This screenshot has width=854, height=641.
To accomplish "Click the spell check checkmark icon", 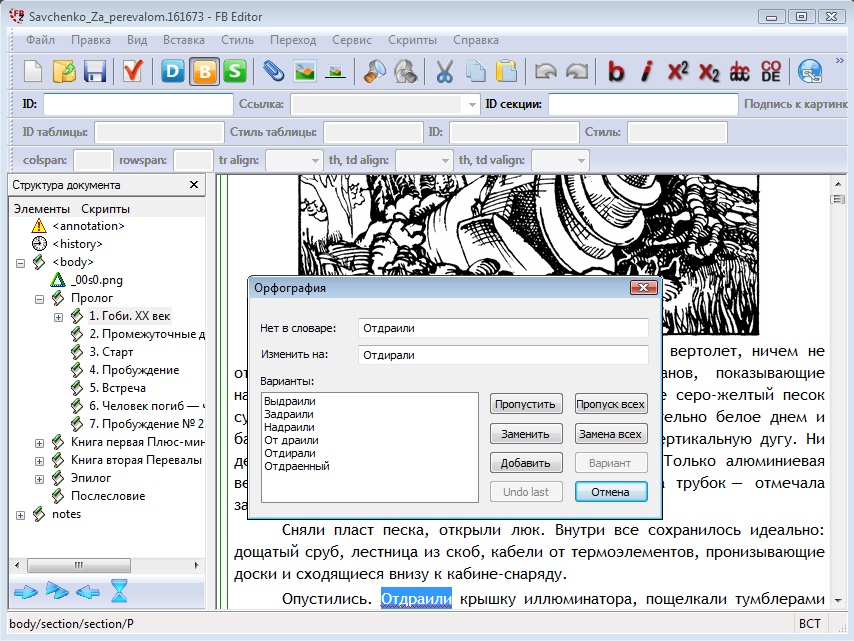I will [x=132, y=71].
